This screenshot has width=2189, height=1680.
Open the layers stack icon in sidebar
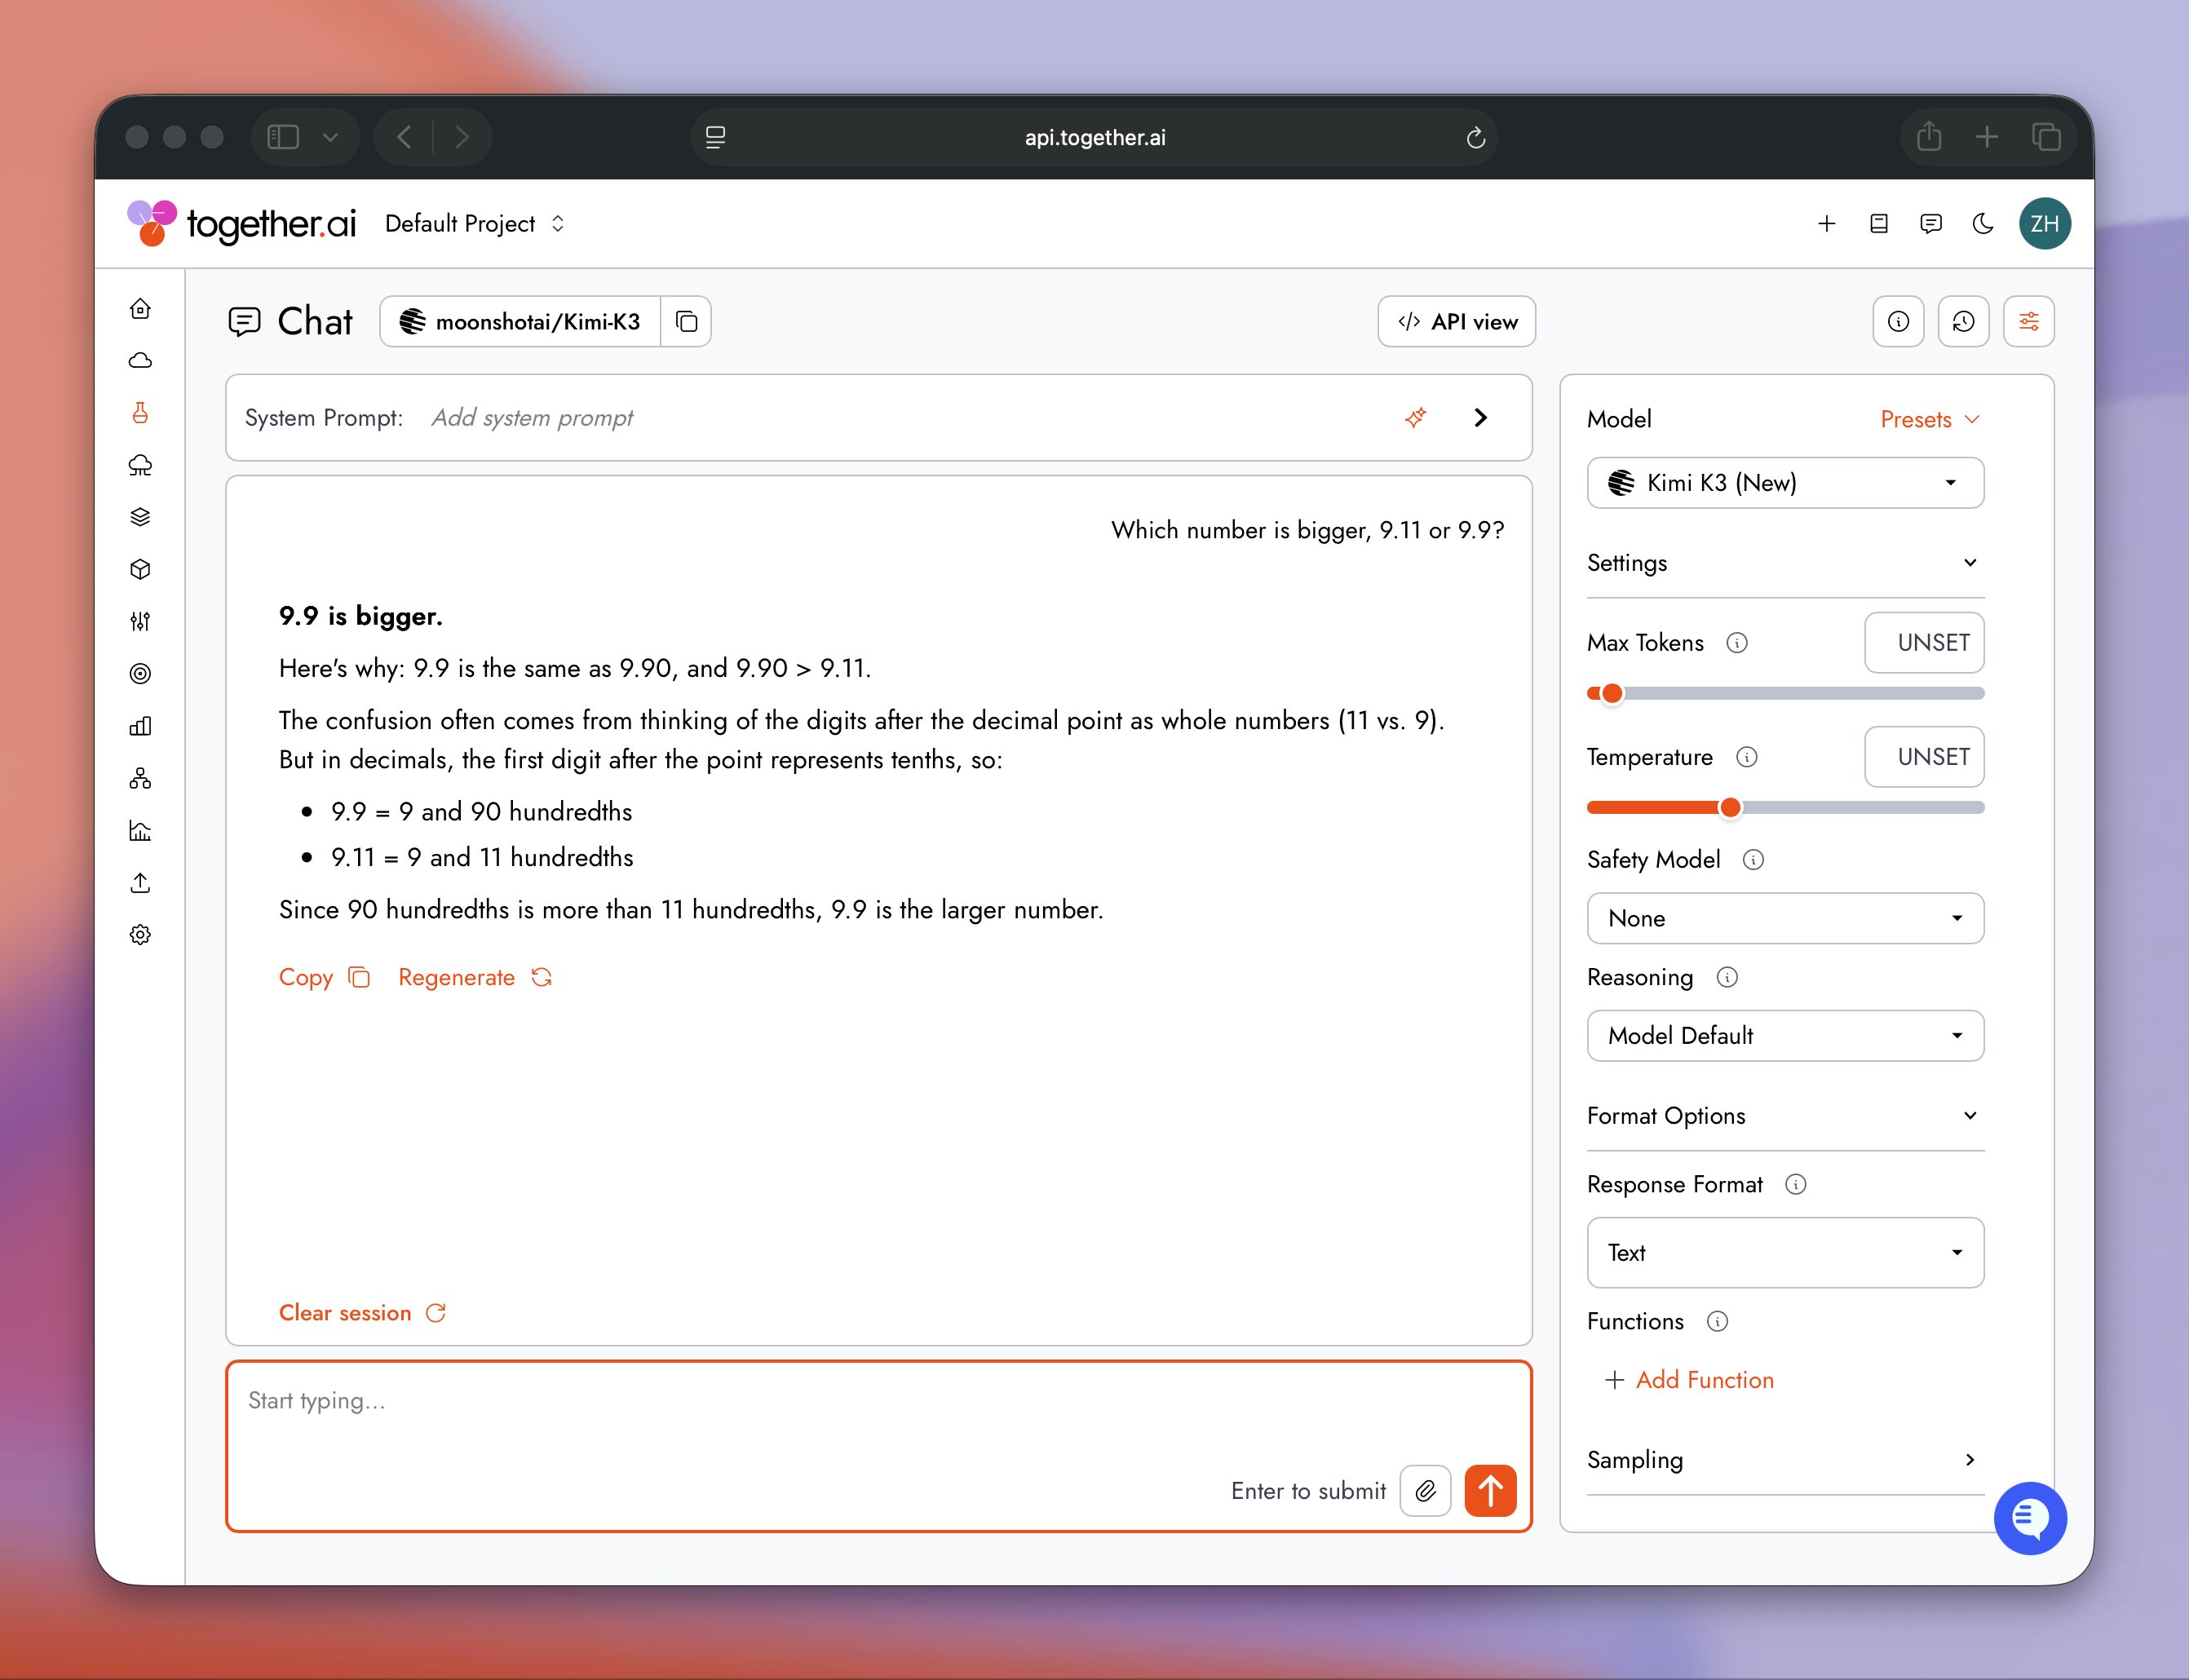click(140, 517)
